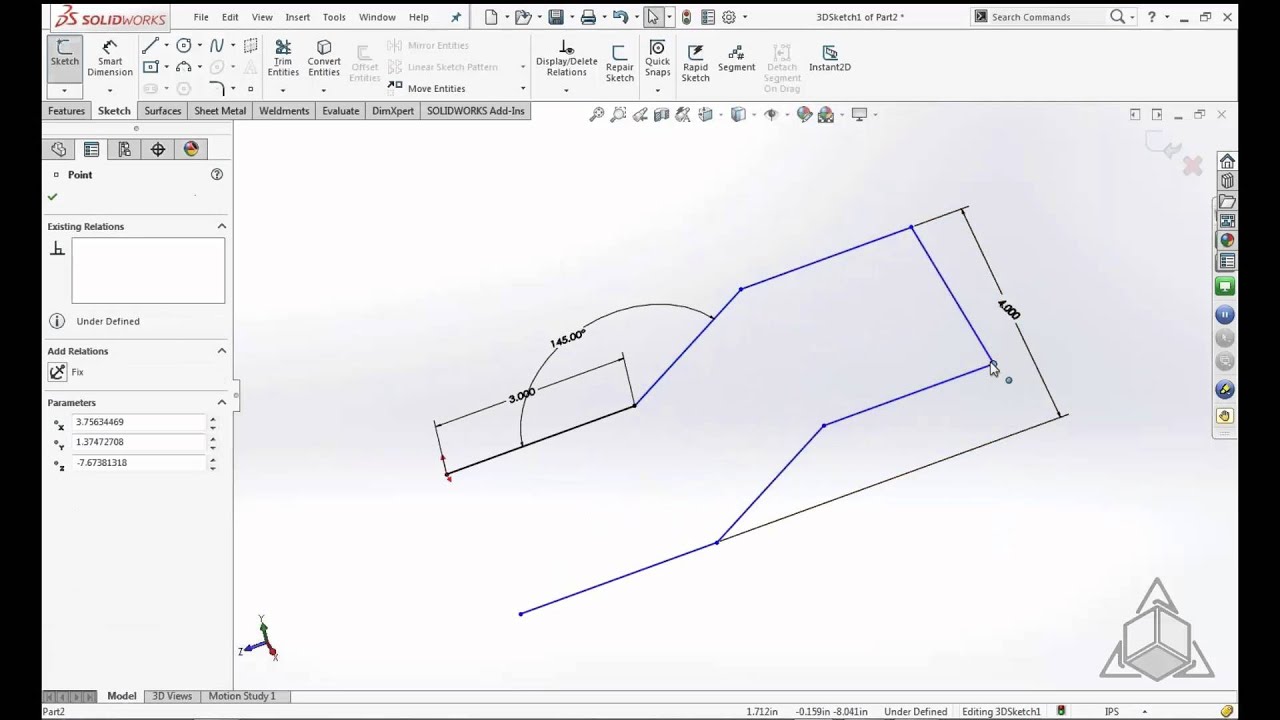Switch to the Surfaces tab
1280x720 pixels.
point(162,111)
